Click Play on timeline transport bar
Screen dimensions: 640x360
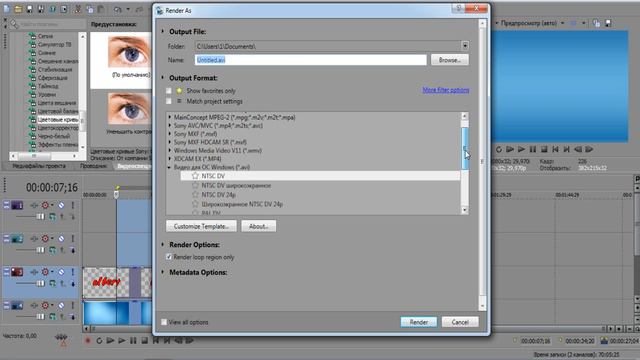click(x=122, y=340)
